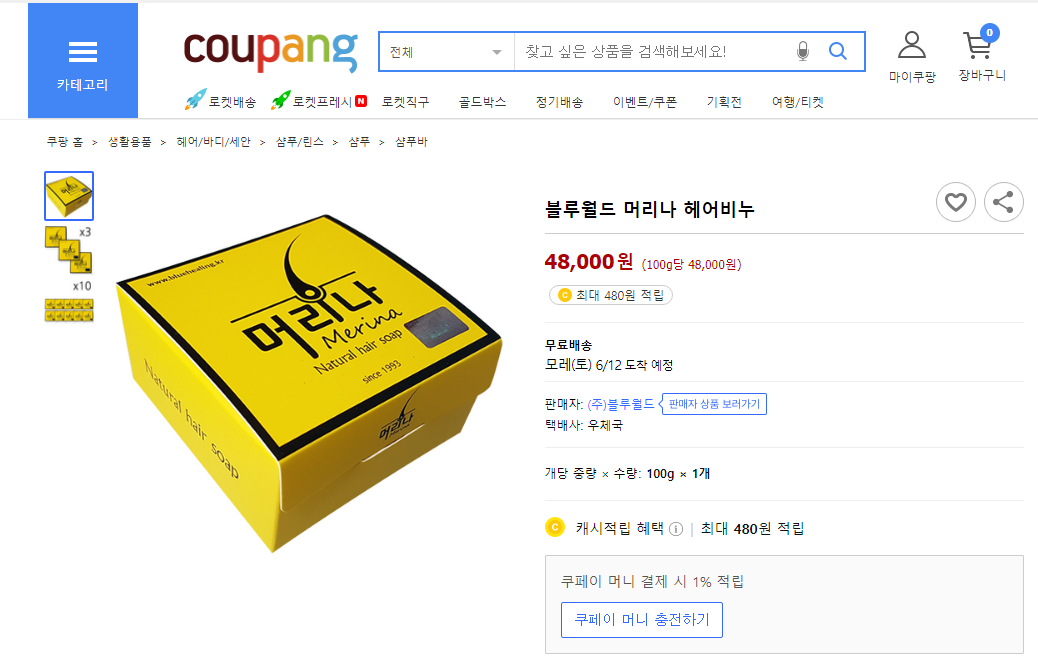Viewport: 1038px width, 661px height.
Task: Open the 장바구니 shopping cart icon
Action: [982, 54]
